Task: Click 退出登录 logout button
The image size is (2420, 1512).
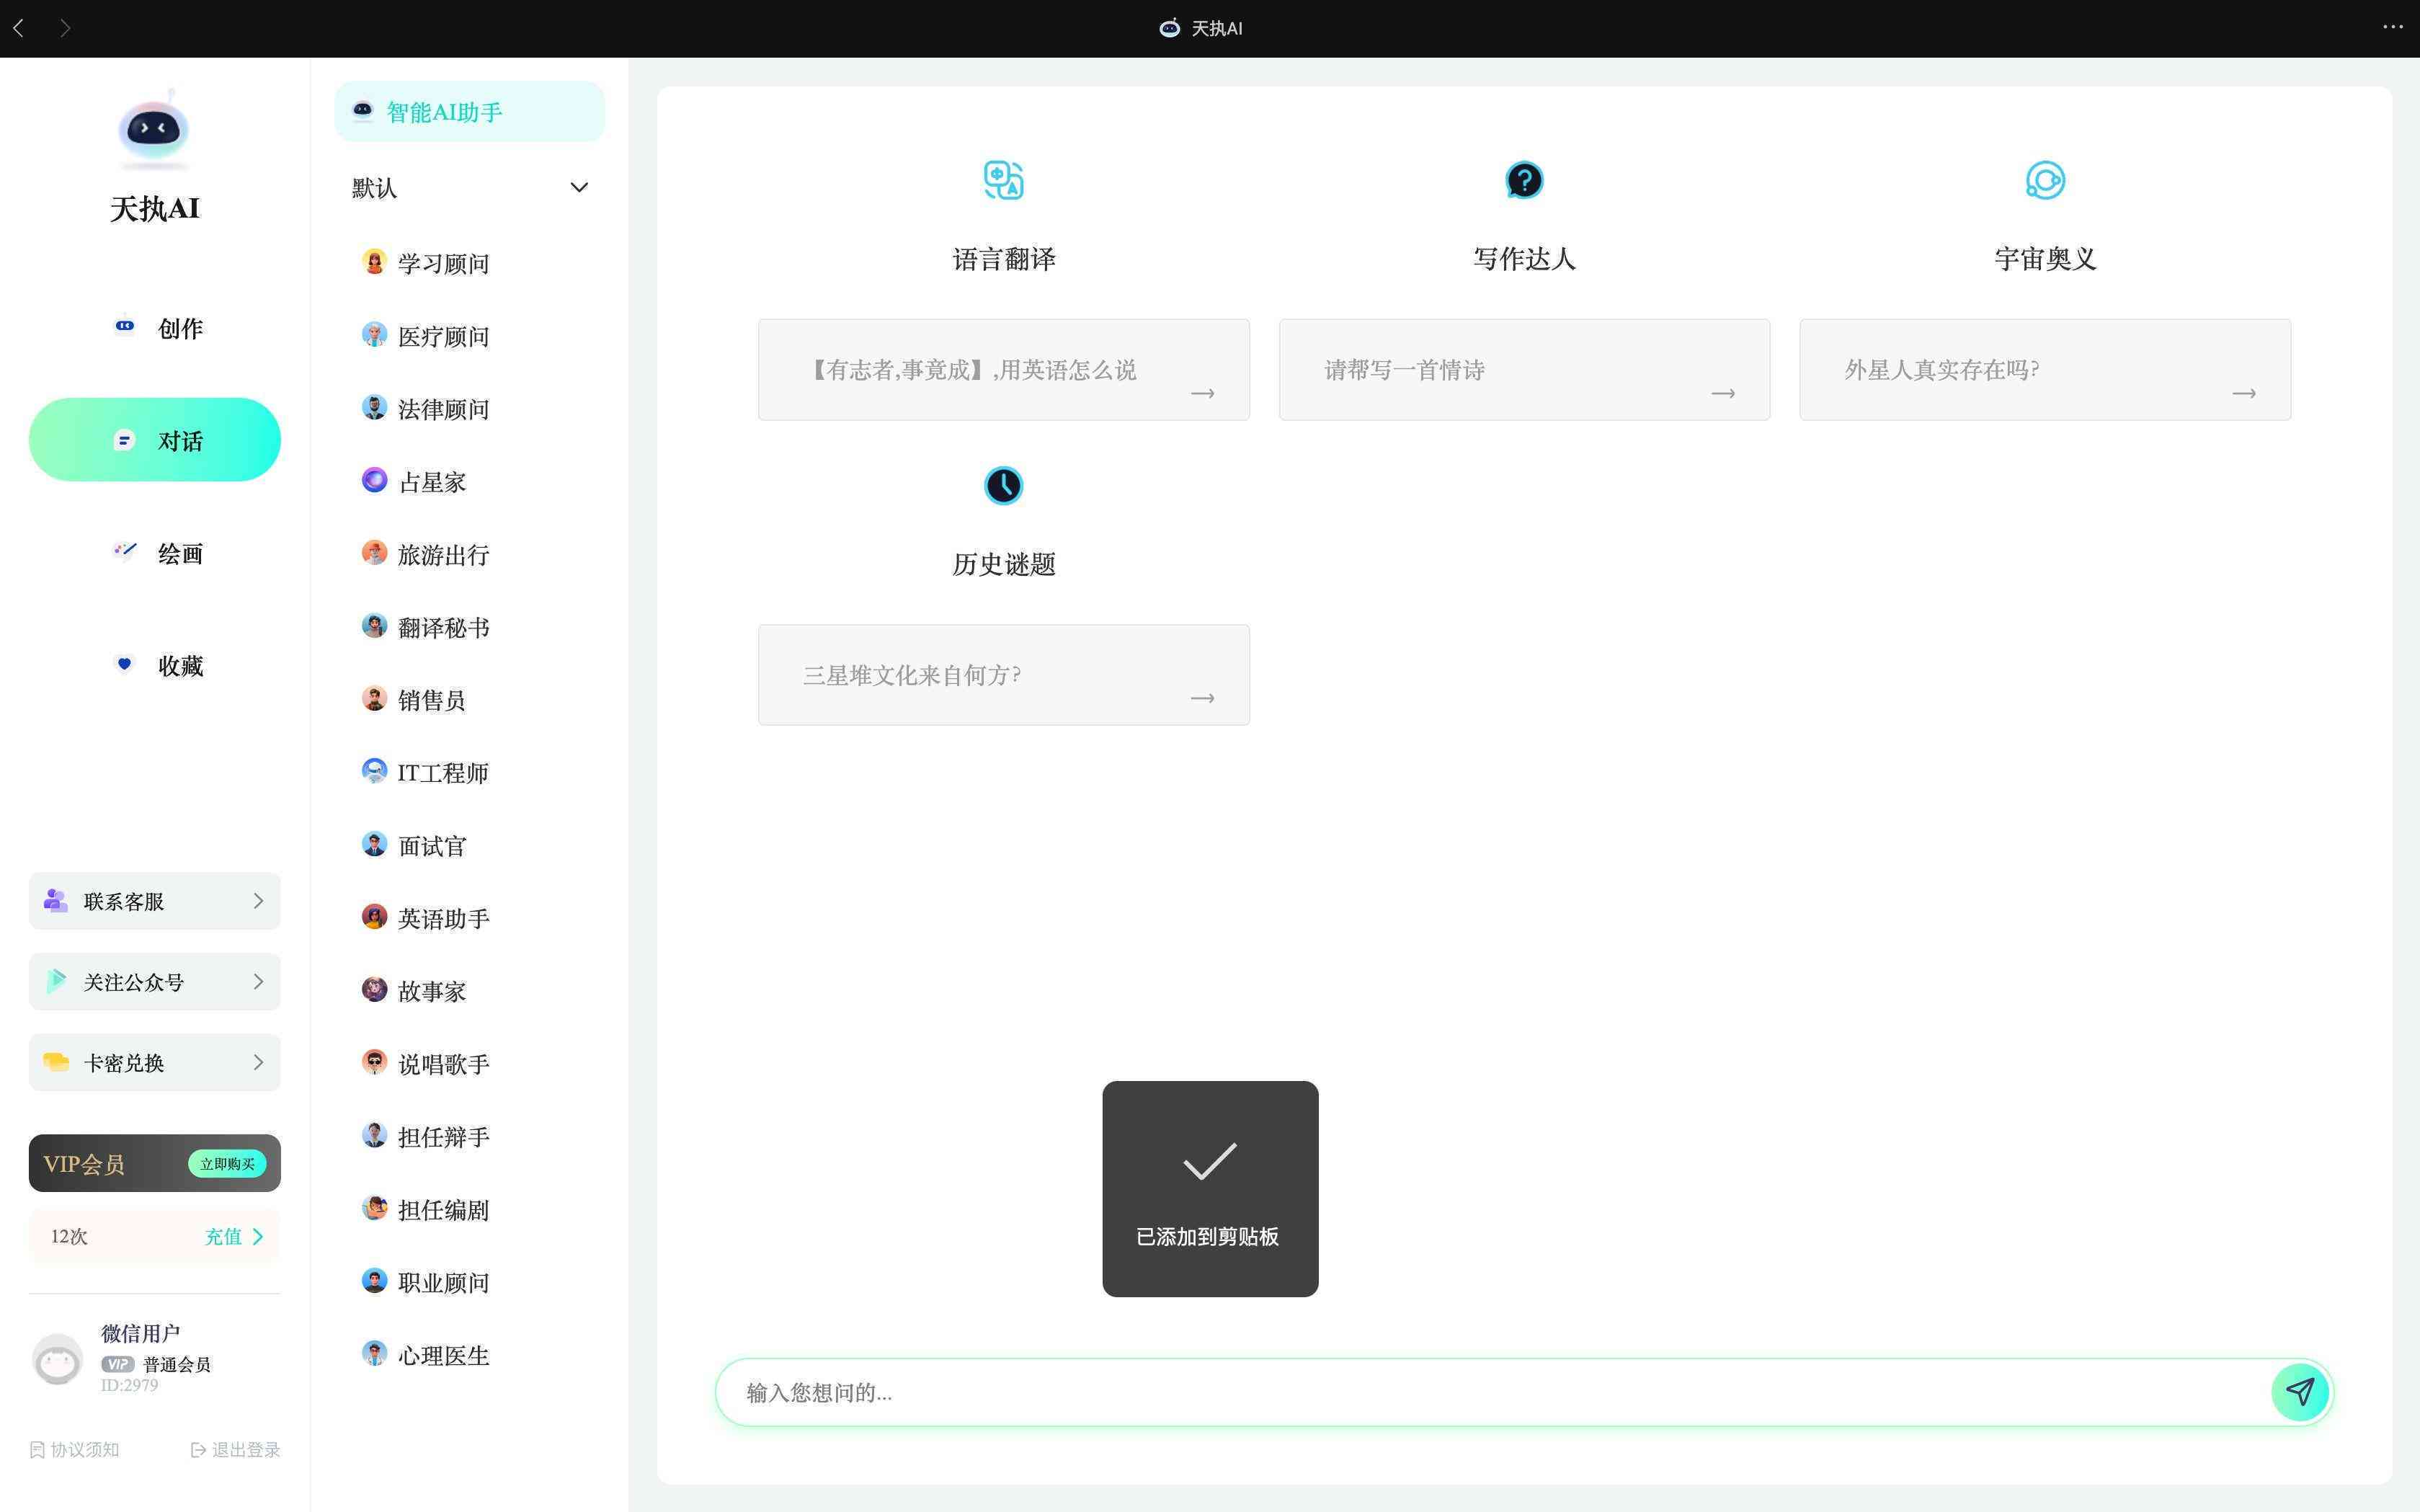Action: [231, 1448]
